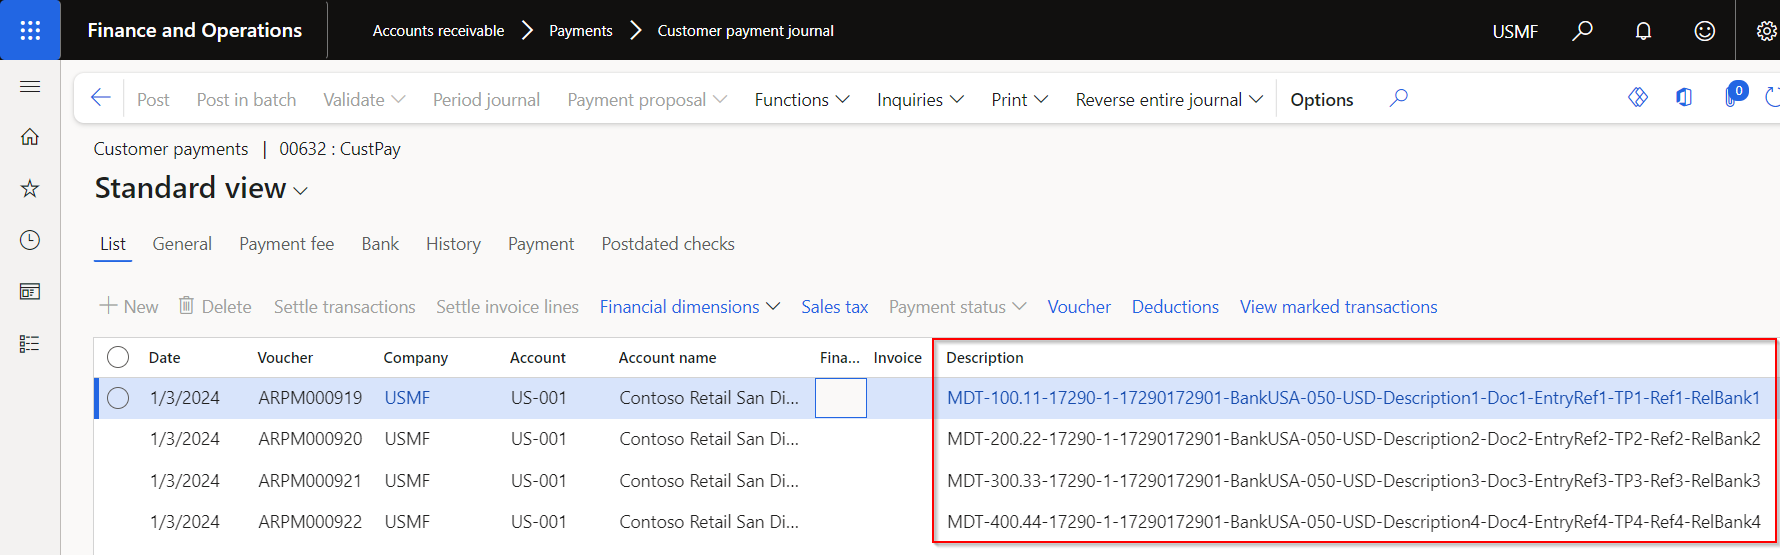Expand the Functions dropdown menu

[801, 100]
